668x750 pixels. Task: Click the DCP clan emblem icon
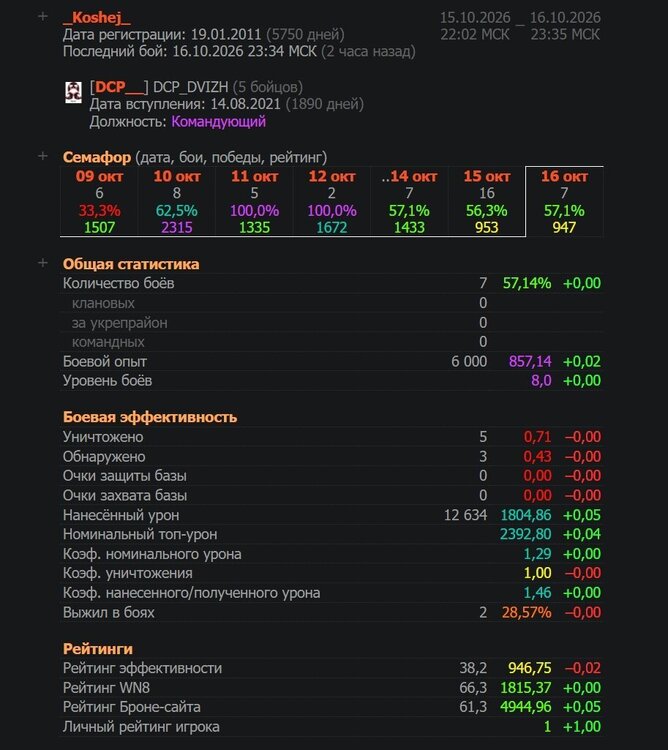74,92
